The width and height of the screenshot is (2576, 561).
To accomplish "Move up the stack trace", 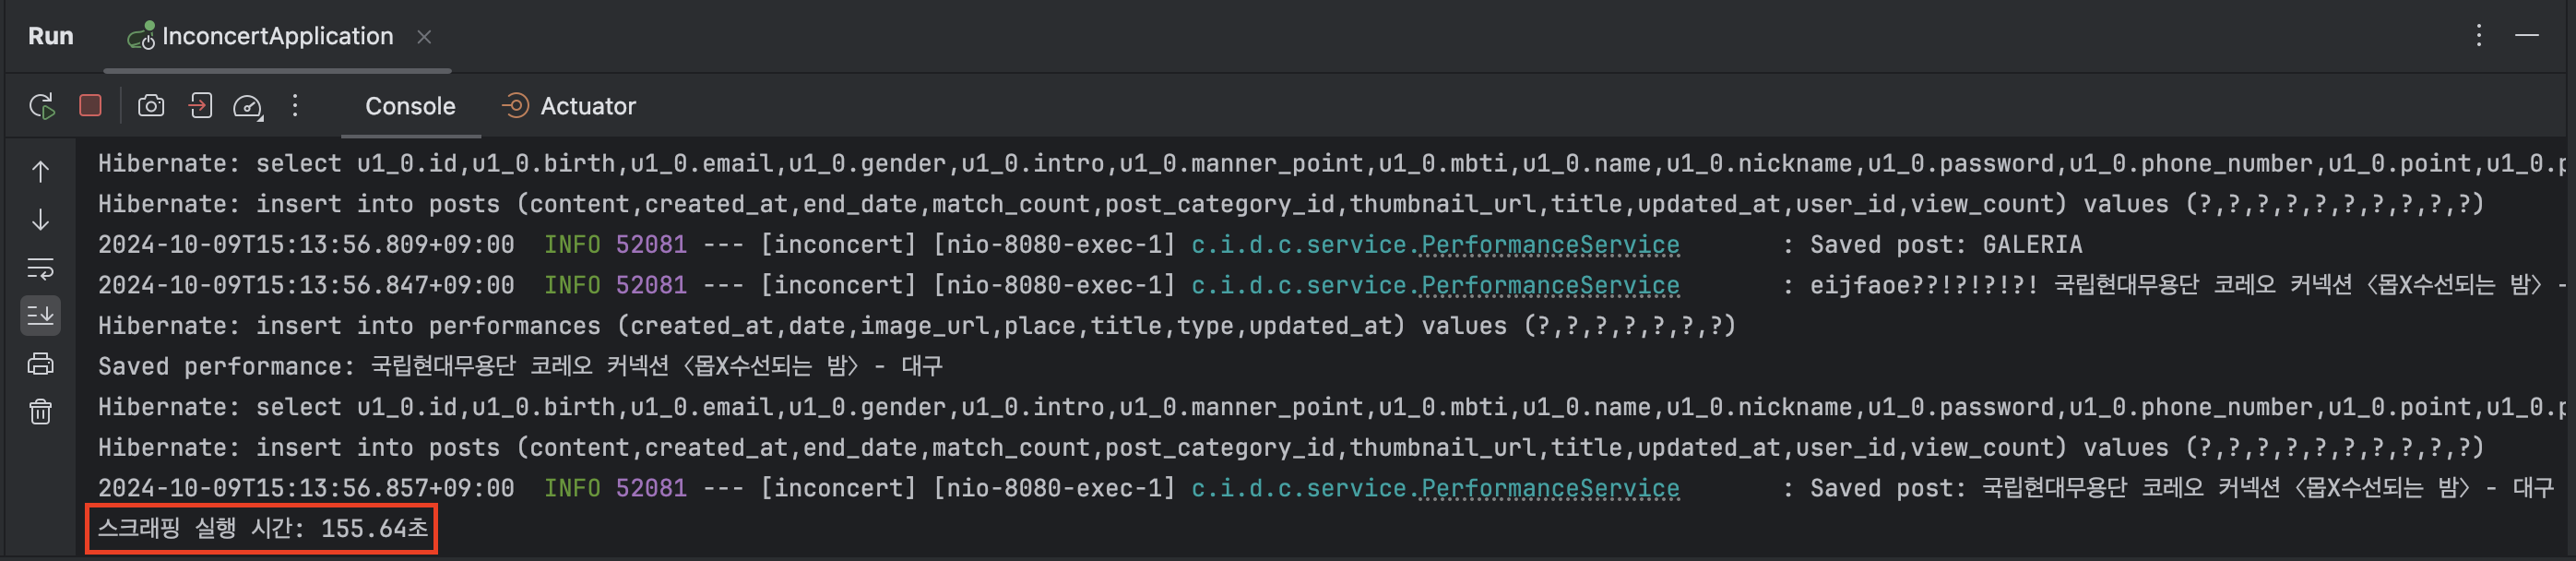I will pyautogui.click(x=40, y=172).
